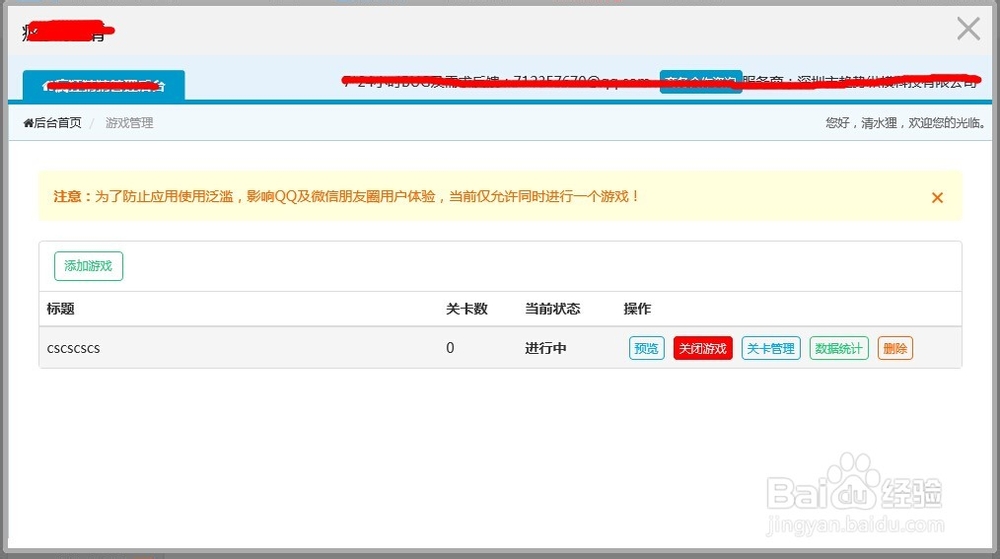Open 关卡管理 for cscscscs

click(x=770, y=348)
